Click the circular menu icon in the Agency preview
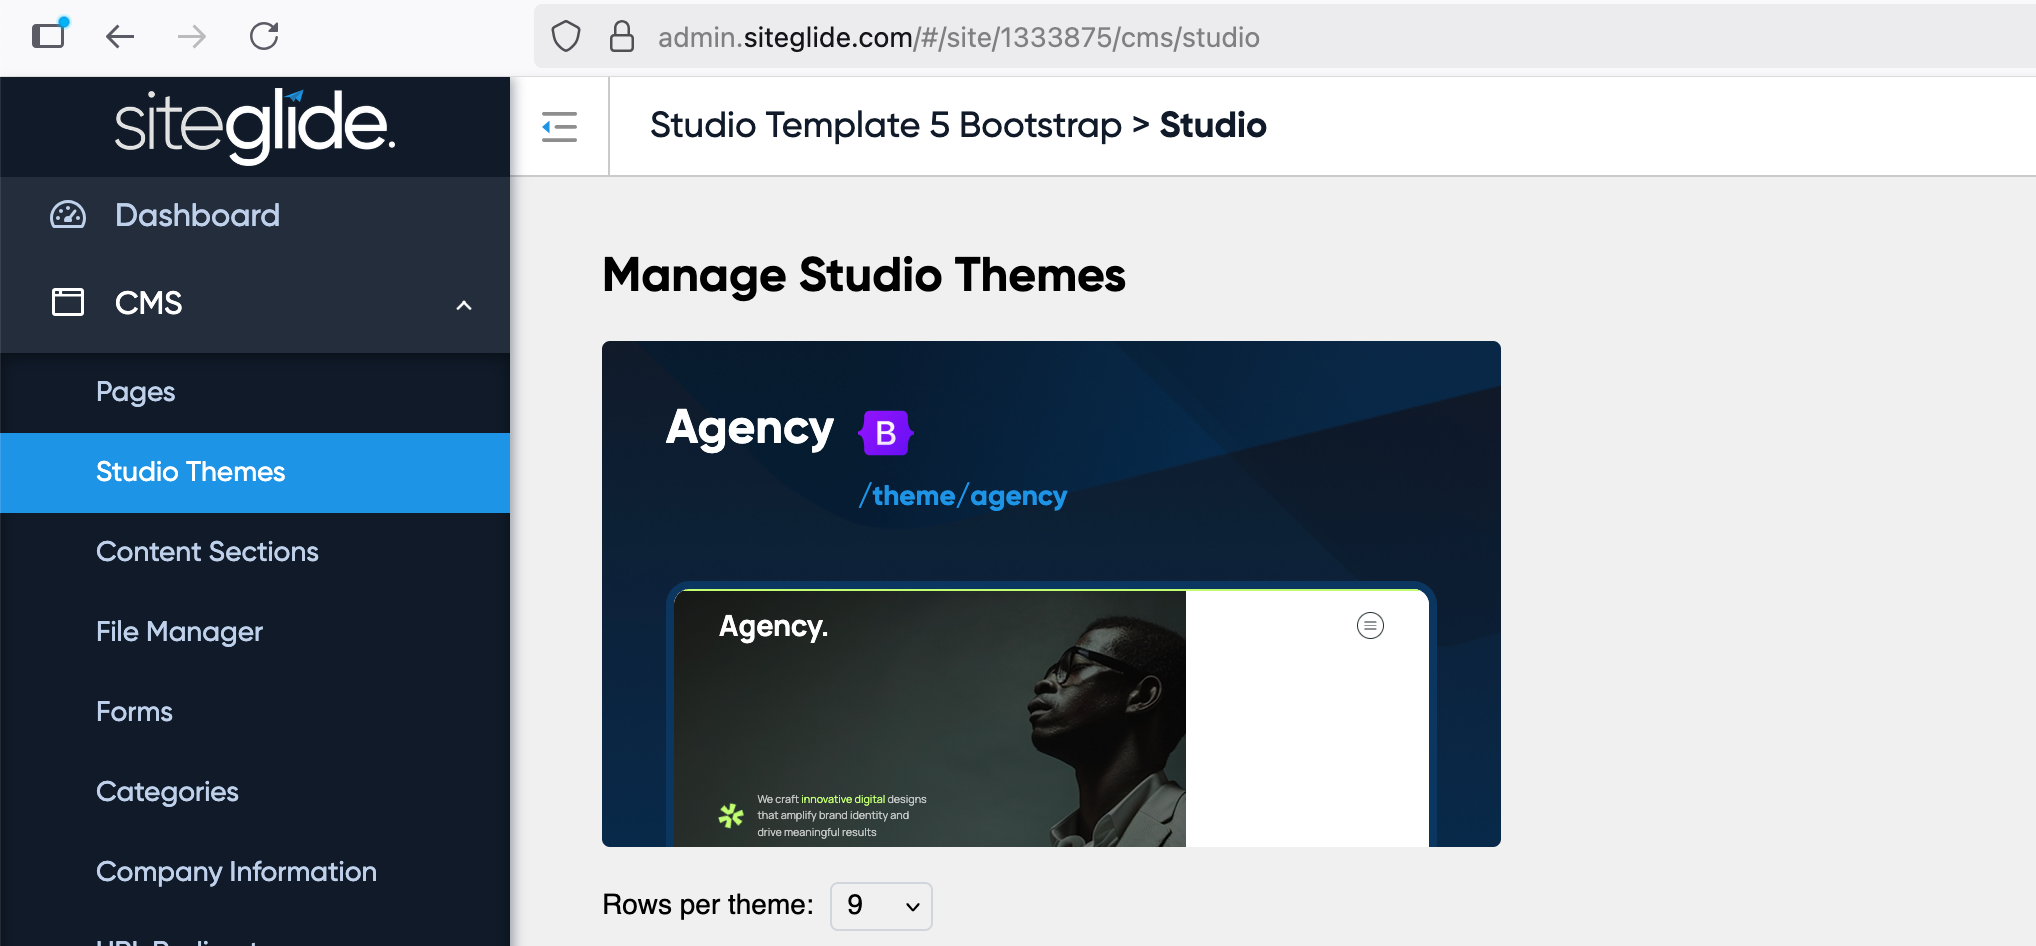Viewport: 2036px width, 946px height. (1370, 626)
